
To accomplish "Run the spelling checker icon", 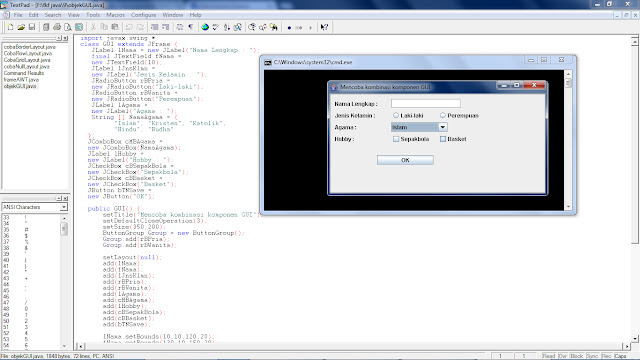I will click(216, 27).
